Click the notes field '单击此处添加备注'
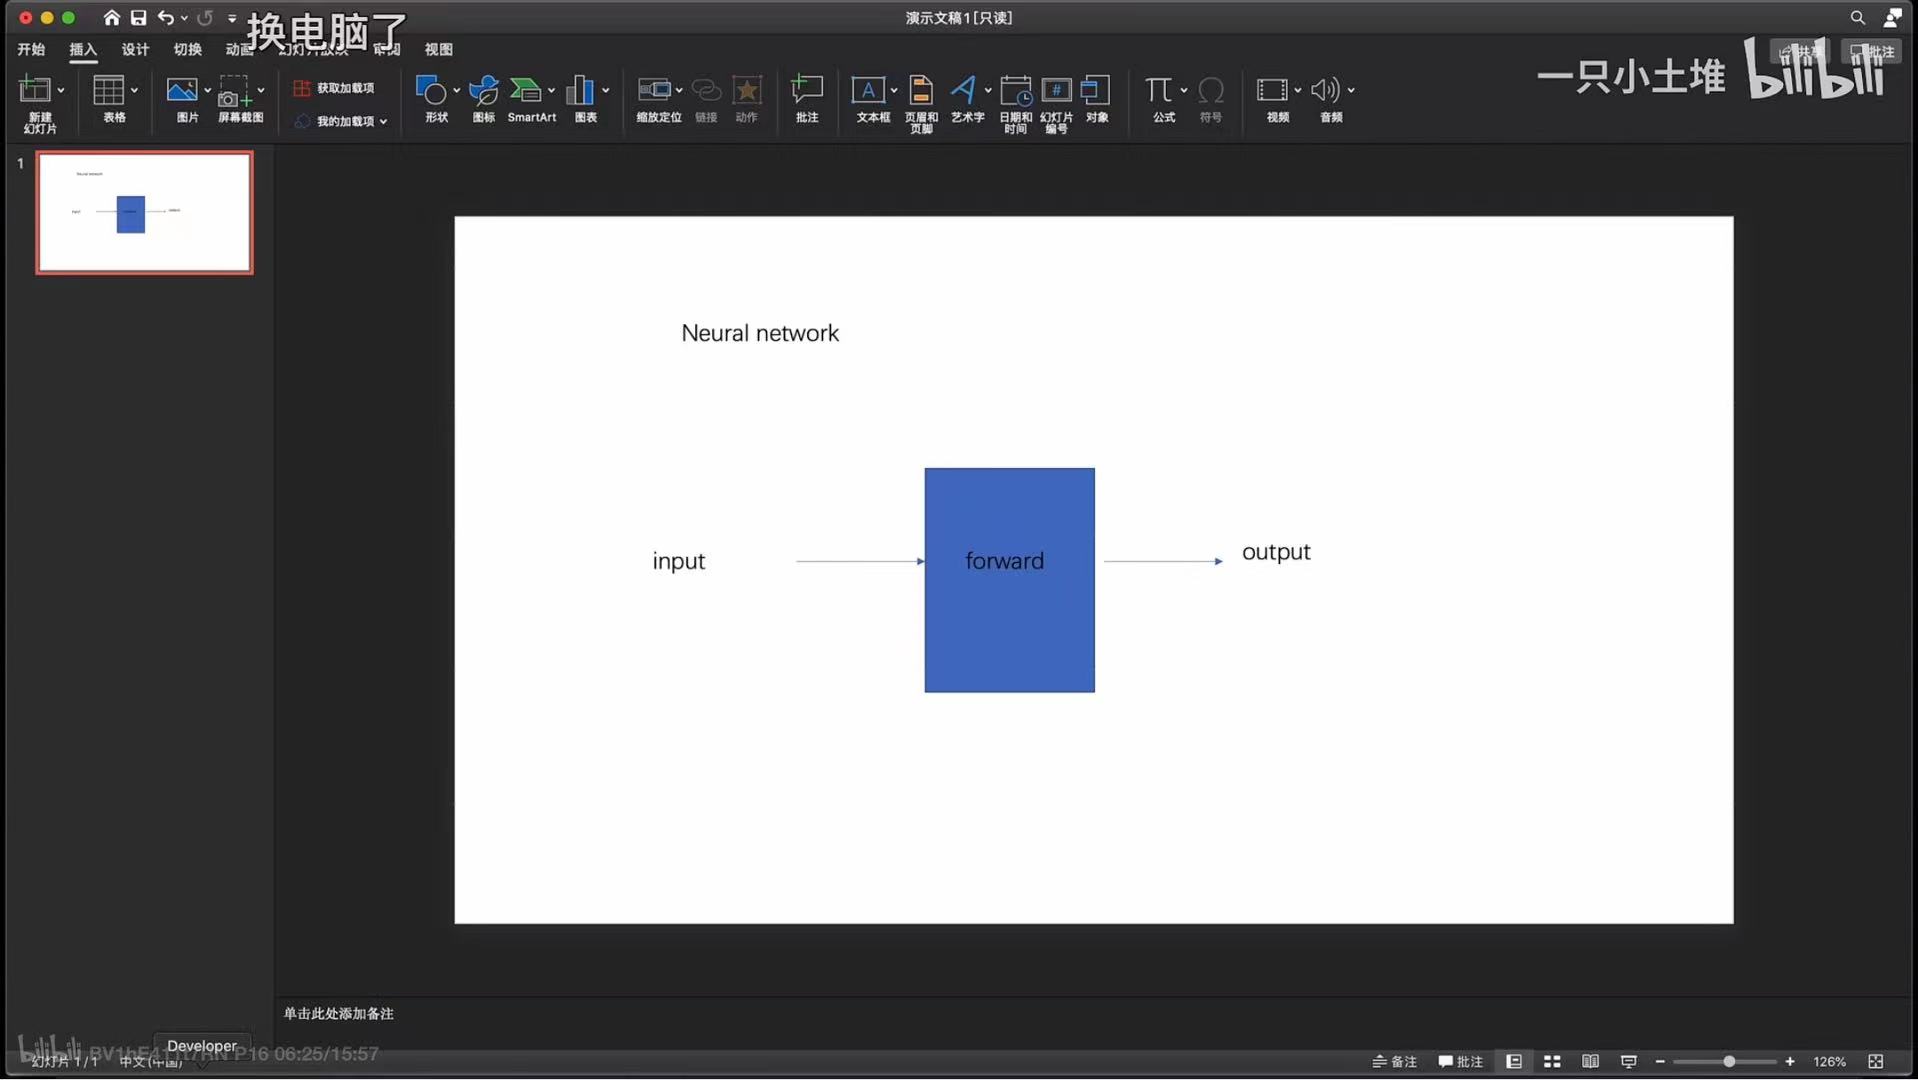Viewport: 1918px width, 1080px height. tap(339, 1013)
